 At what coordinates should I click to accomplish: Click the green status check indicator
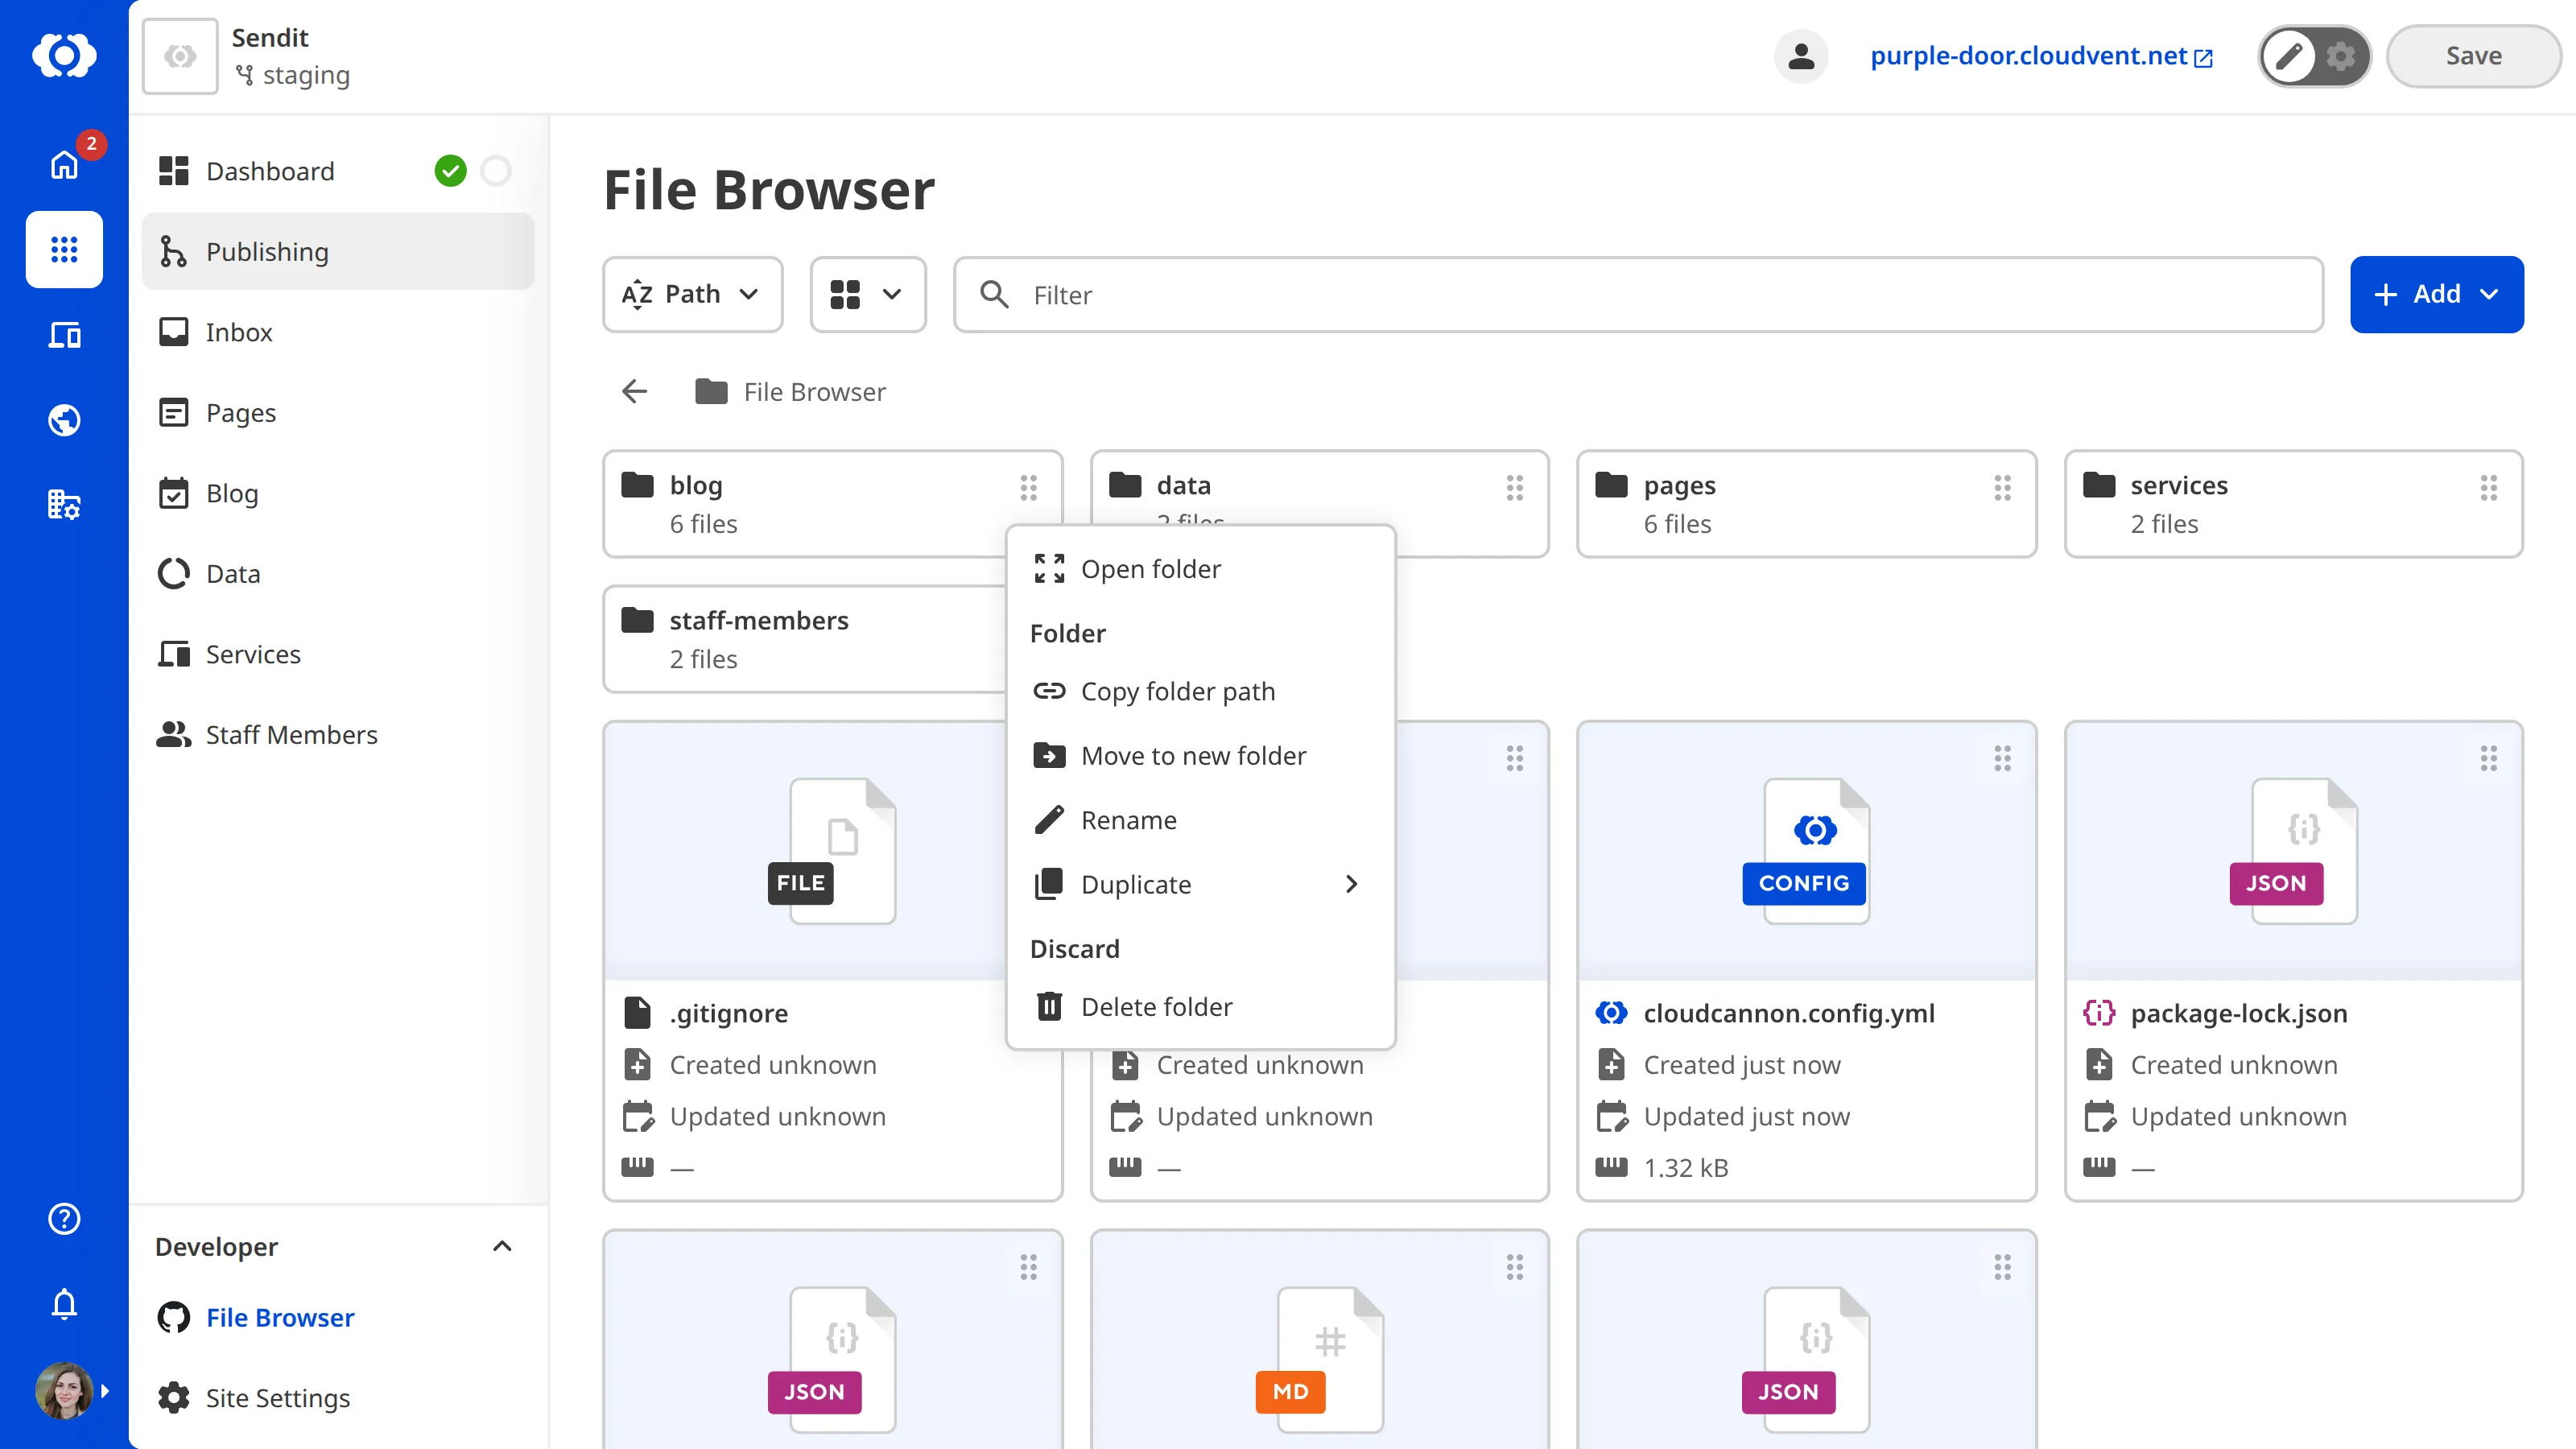pyautogui.click(x=451, y=171)
